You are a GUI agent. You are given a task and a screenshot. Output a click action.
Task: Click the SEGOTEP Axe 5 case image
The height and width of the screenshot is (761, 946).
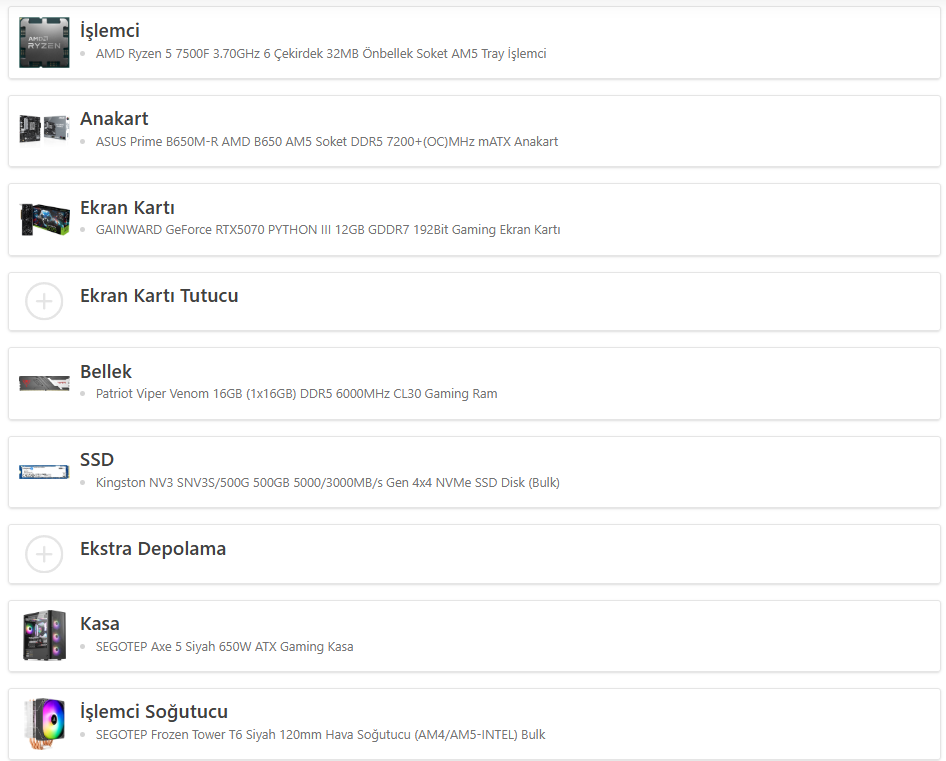pos(44,635)
